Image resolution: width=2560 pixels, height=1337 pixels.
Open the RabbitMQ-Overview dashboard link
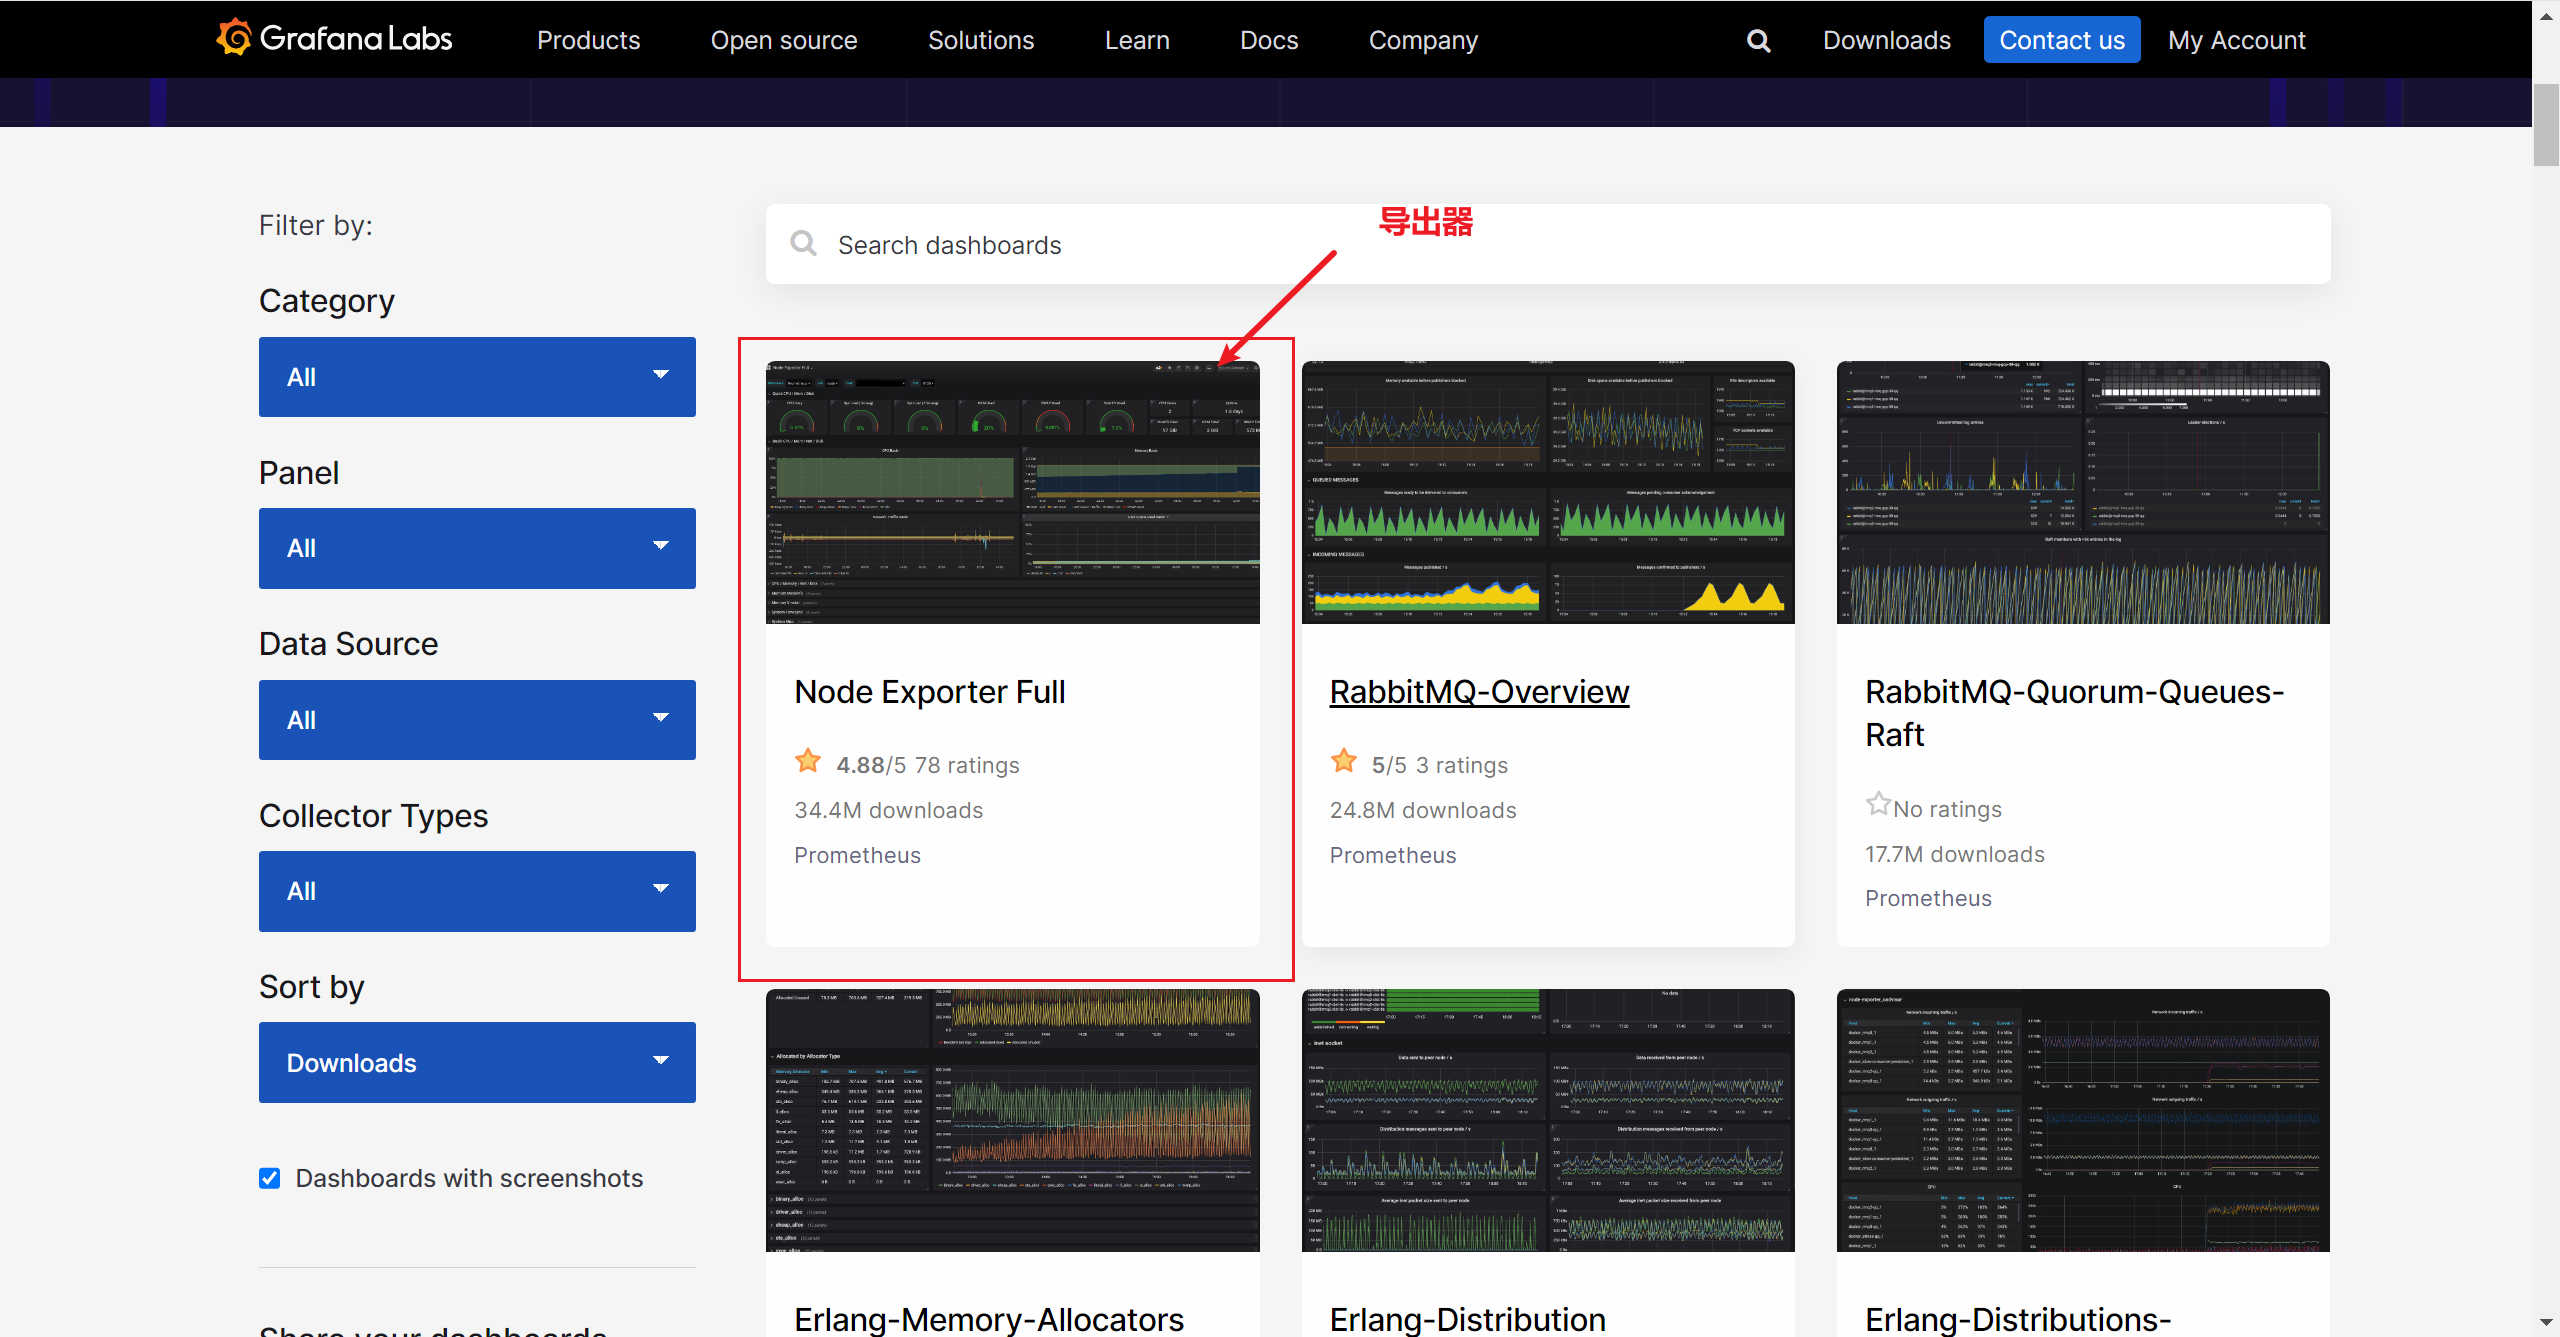pyautogui.click(x=1479, y=692)
